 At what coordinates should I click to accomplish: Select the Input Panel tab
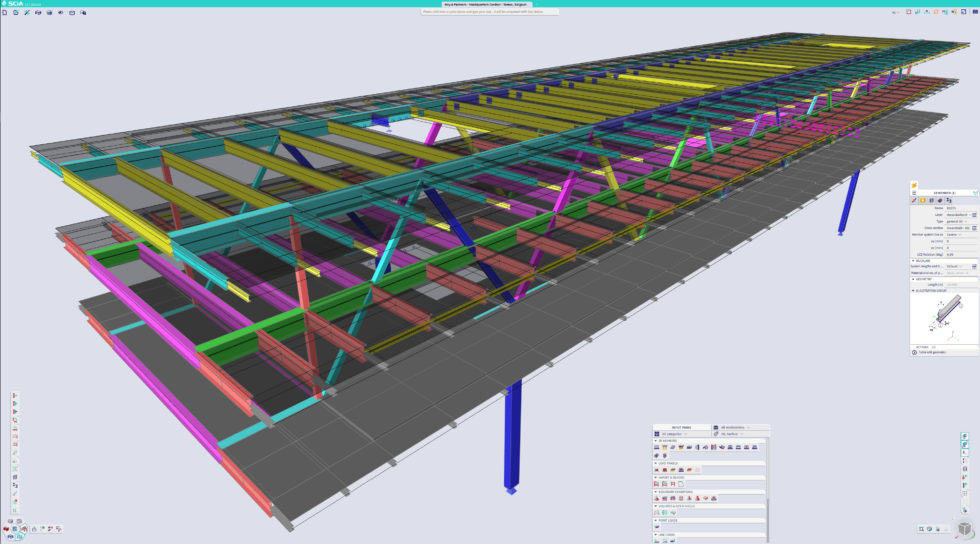pos(682,427)
